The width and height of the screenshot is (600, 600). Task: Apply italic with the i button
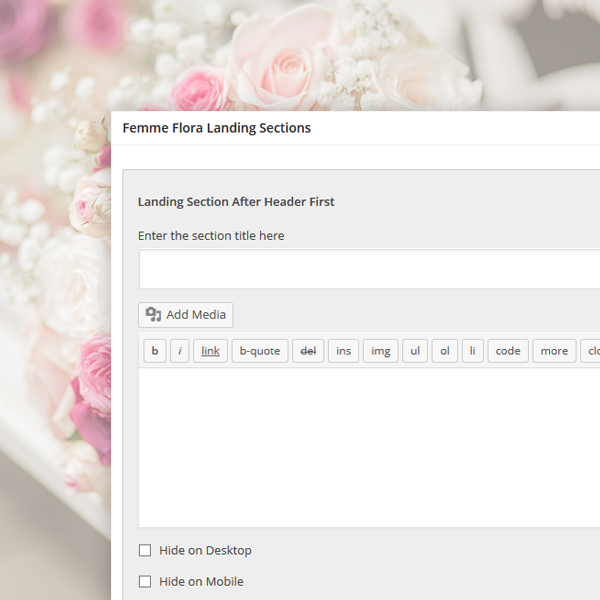[x=179, y=351]
